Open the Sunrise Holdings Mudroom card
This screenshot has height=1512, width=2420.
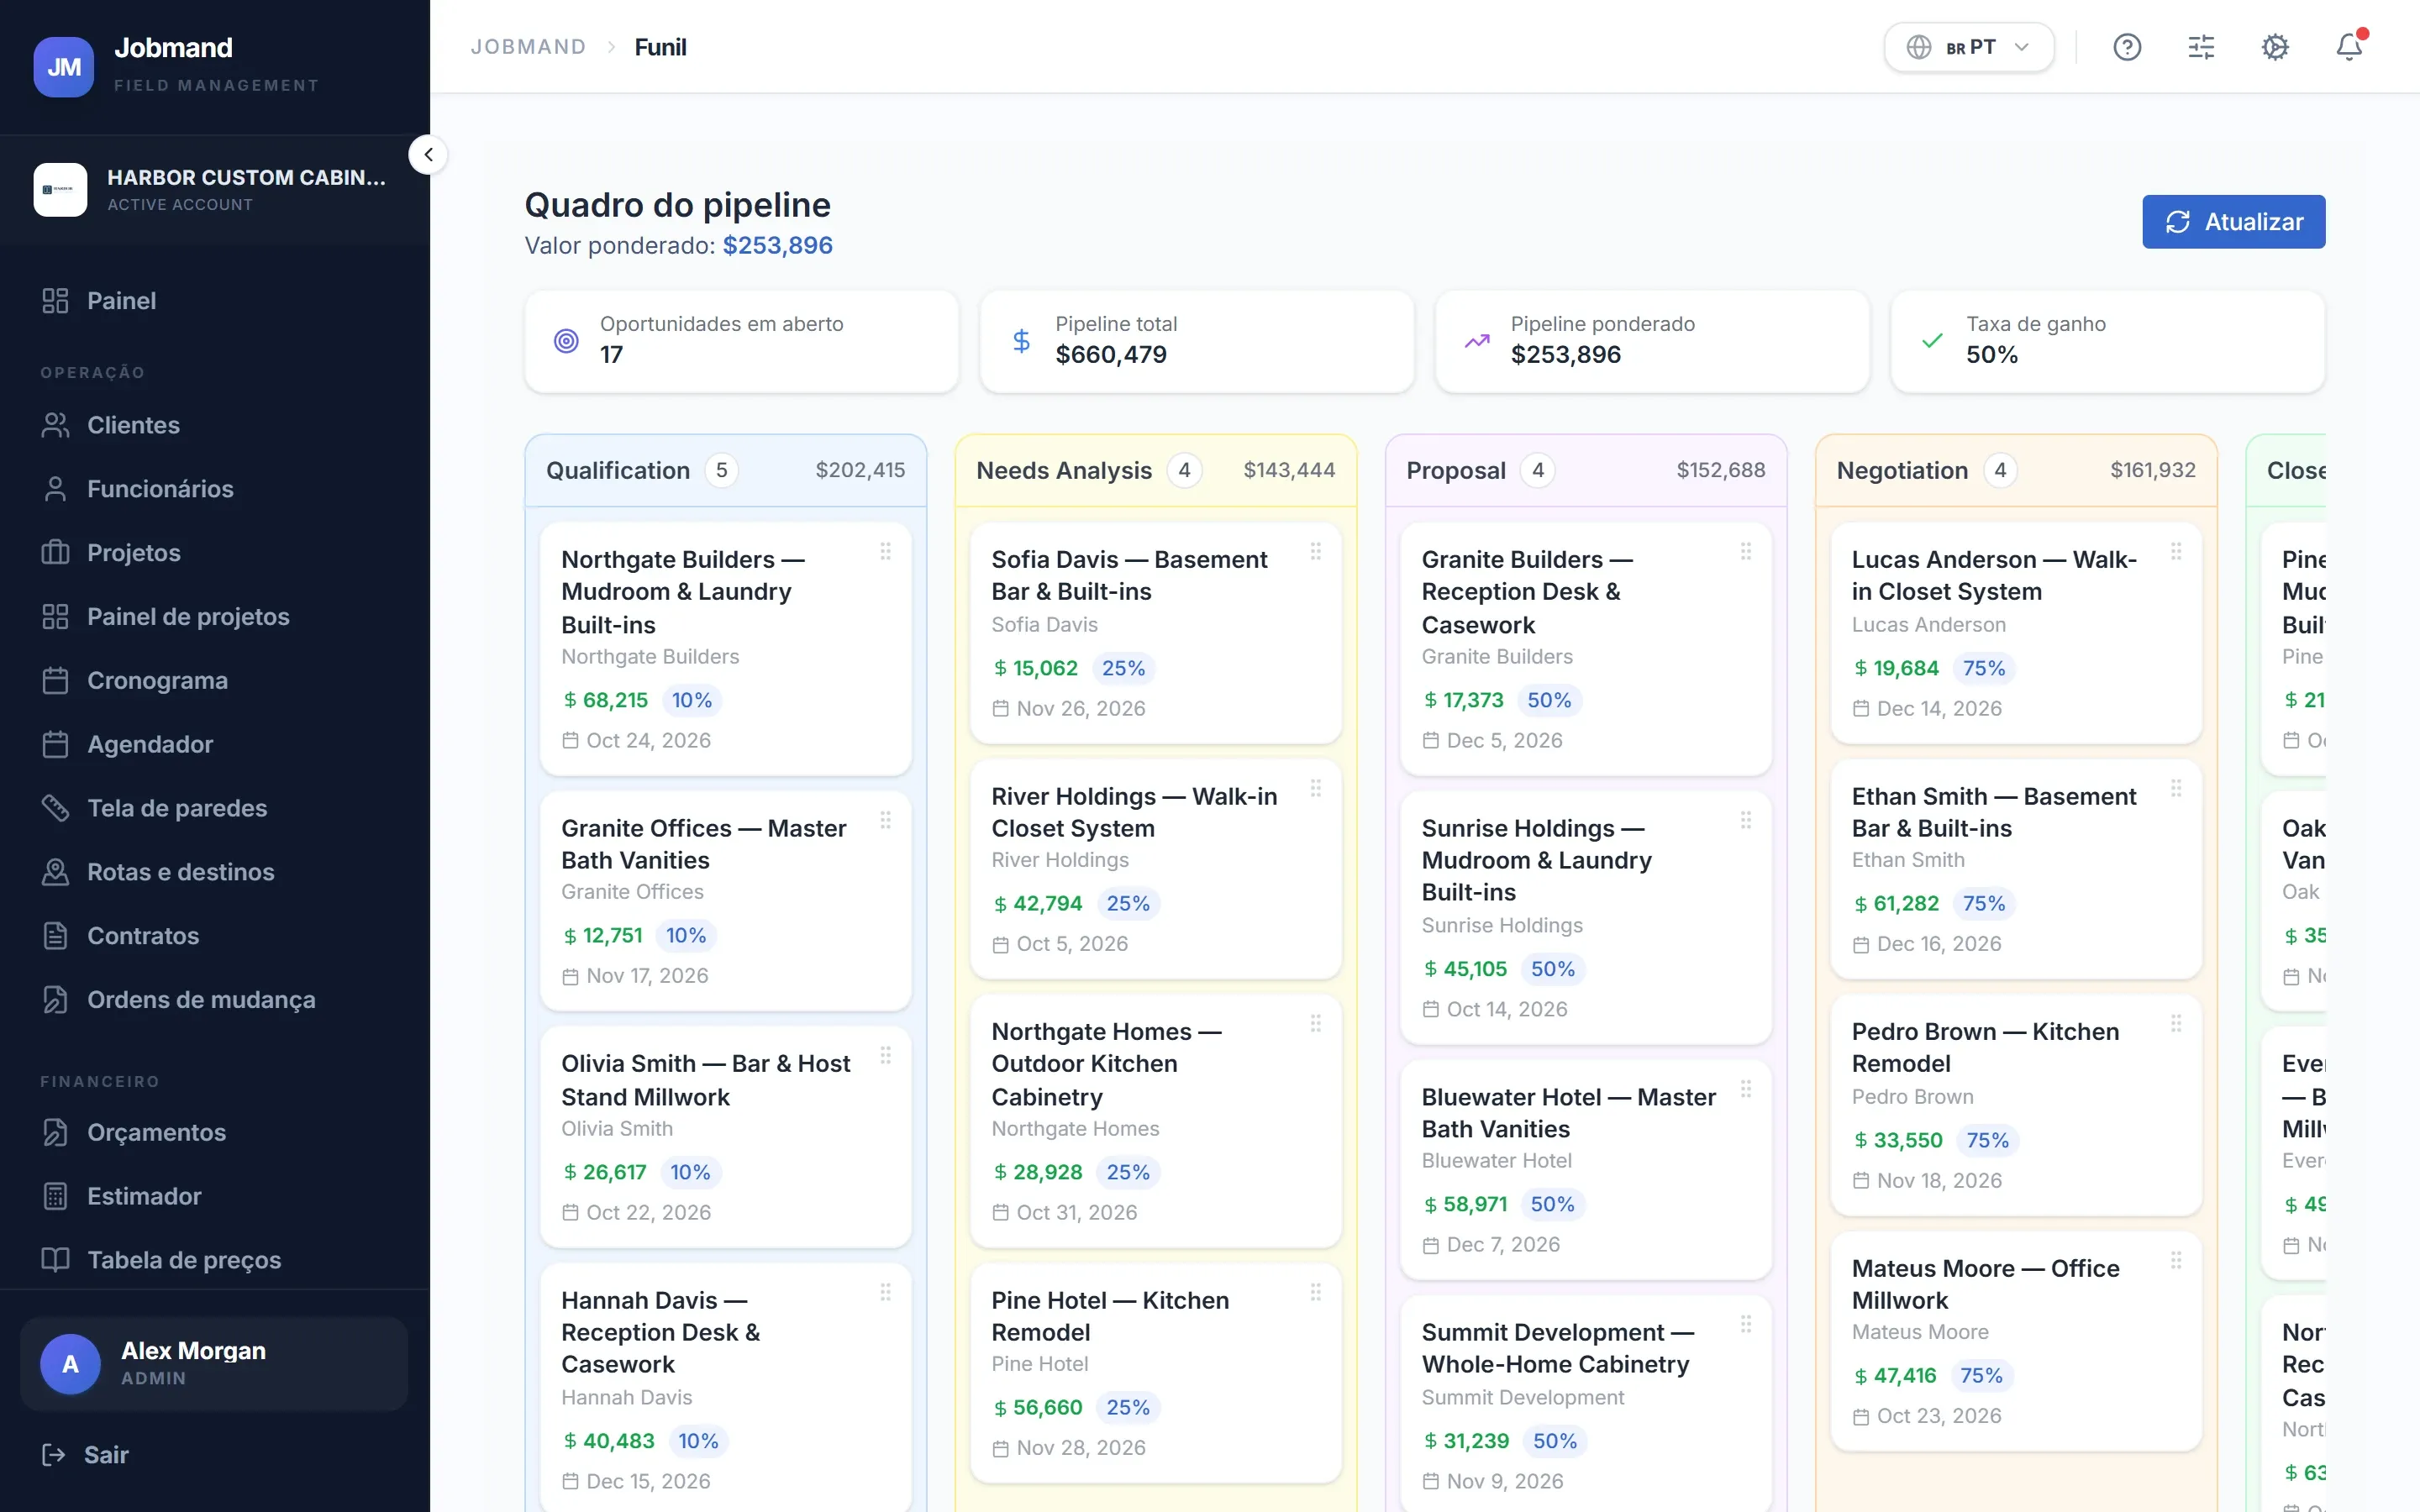[x=1586, y=917]
